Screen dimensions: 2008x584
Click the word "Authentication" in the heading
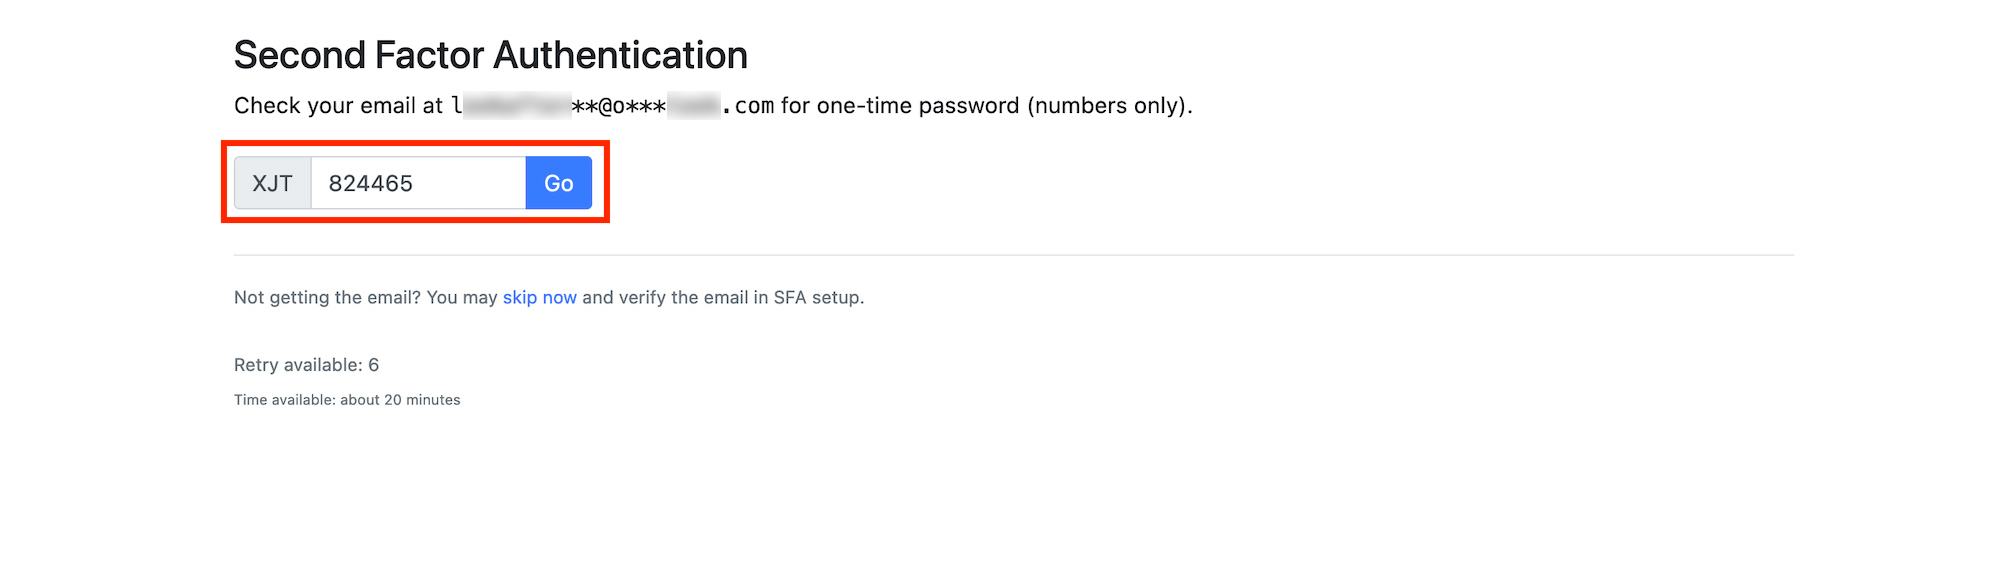(x=620, y=55)
